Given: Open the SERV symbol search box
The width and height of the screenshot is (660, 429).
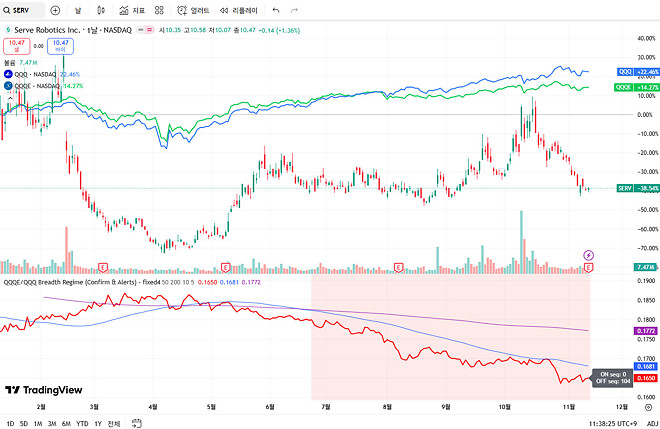Looking at the screenshot, I should 22,10.
